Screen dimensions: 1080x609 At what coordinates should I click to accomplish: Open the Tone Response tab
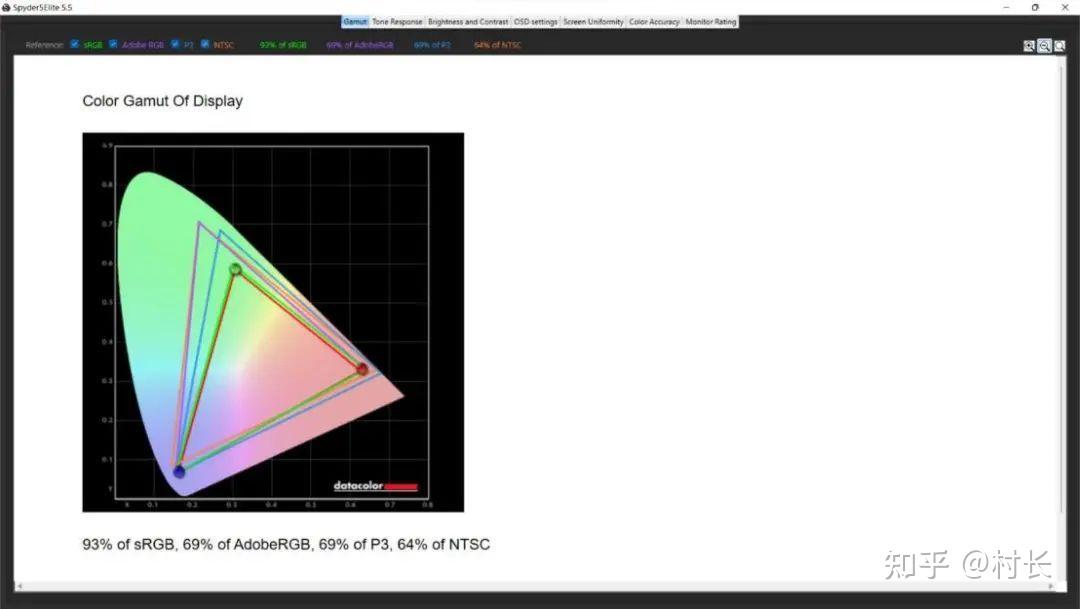397,22
